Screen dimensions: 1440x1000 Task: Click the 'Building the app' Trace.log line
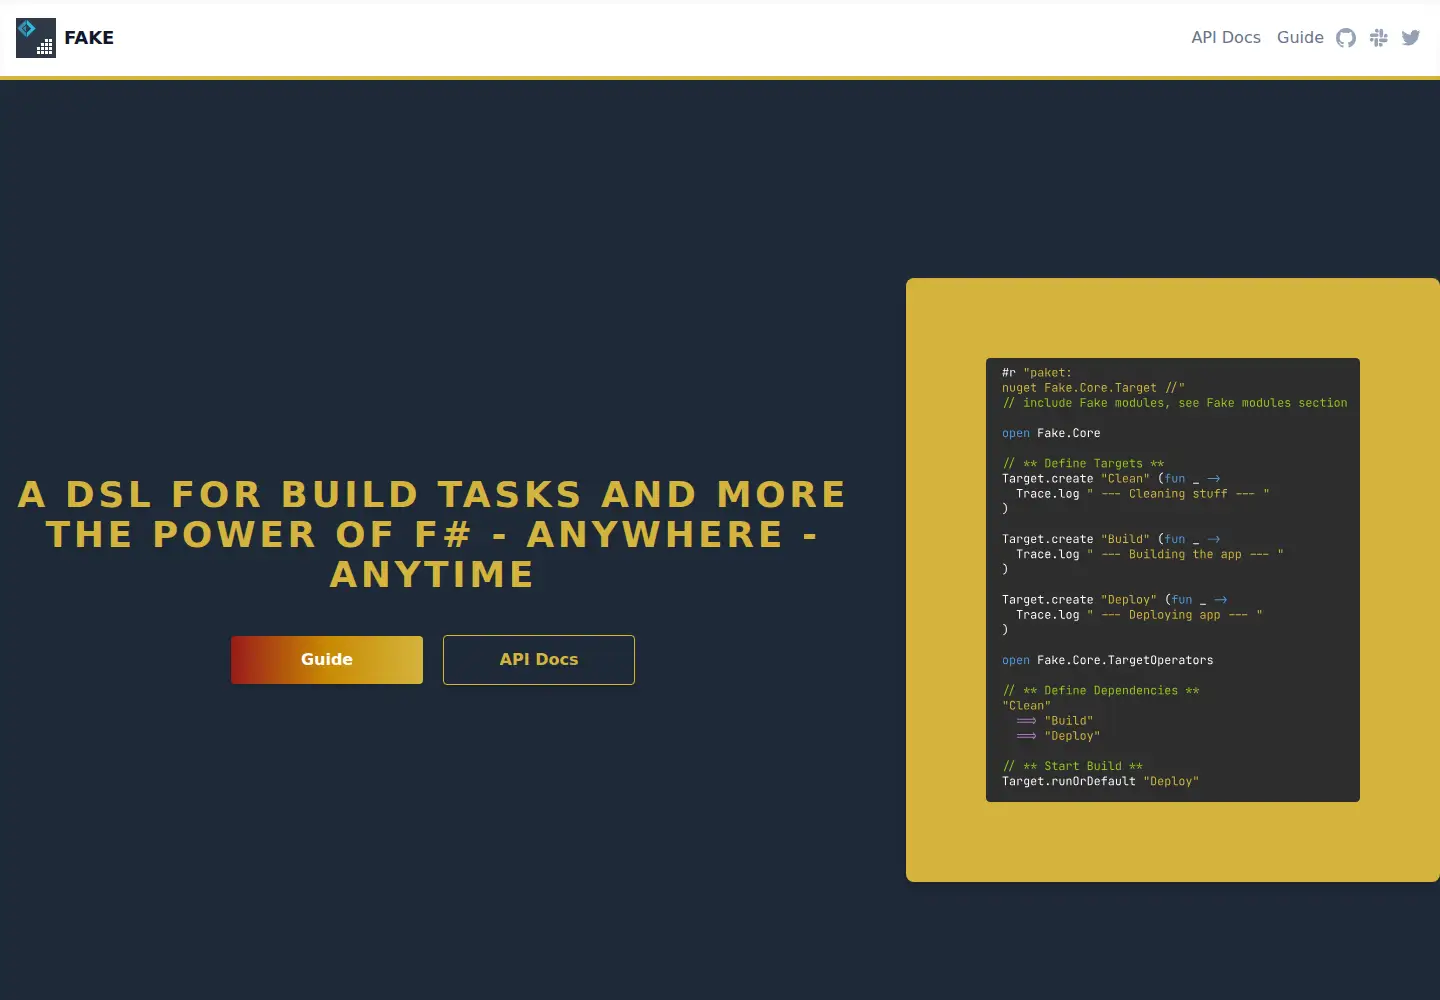coord(1150,554)
